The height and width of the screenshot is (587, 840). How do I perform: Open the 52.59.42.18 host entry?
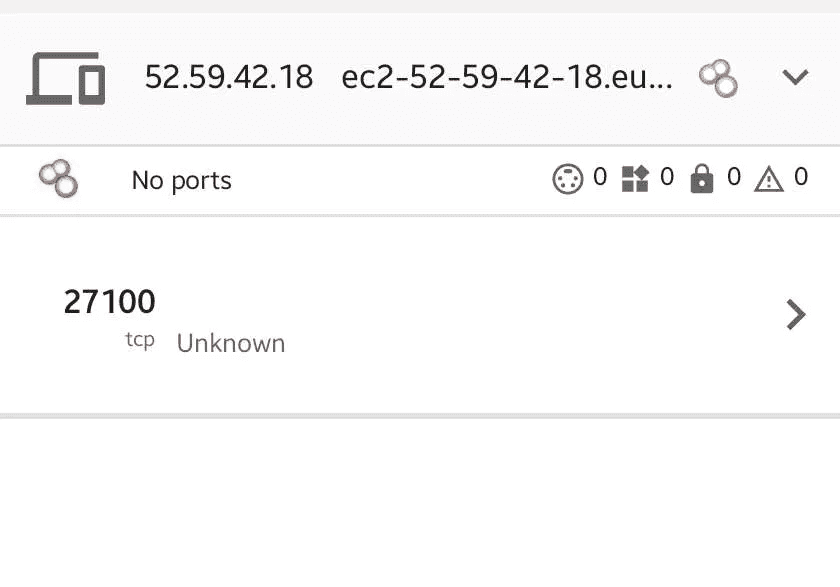click(x=229, y=77)
